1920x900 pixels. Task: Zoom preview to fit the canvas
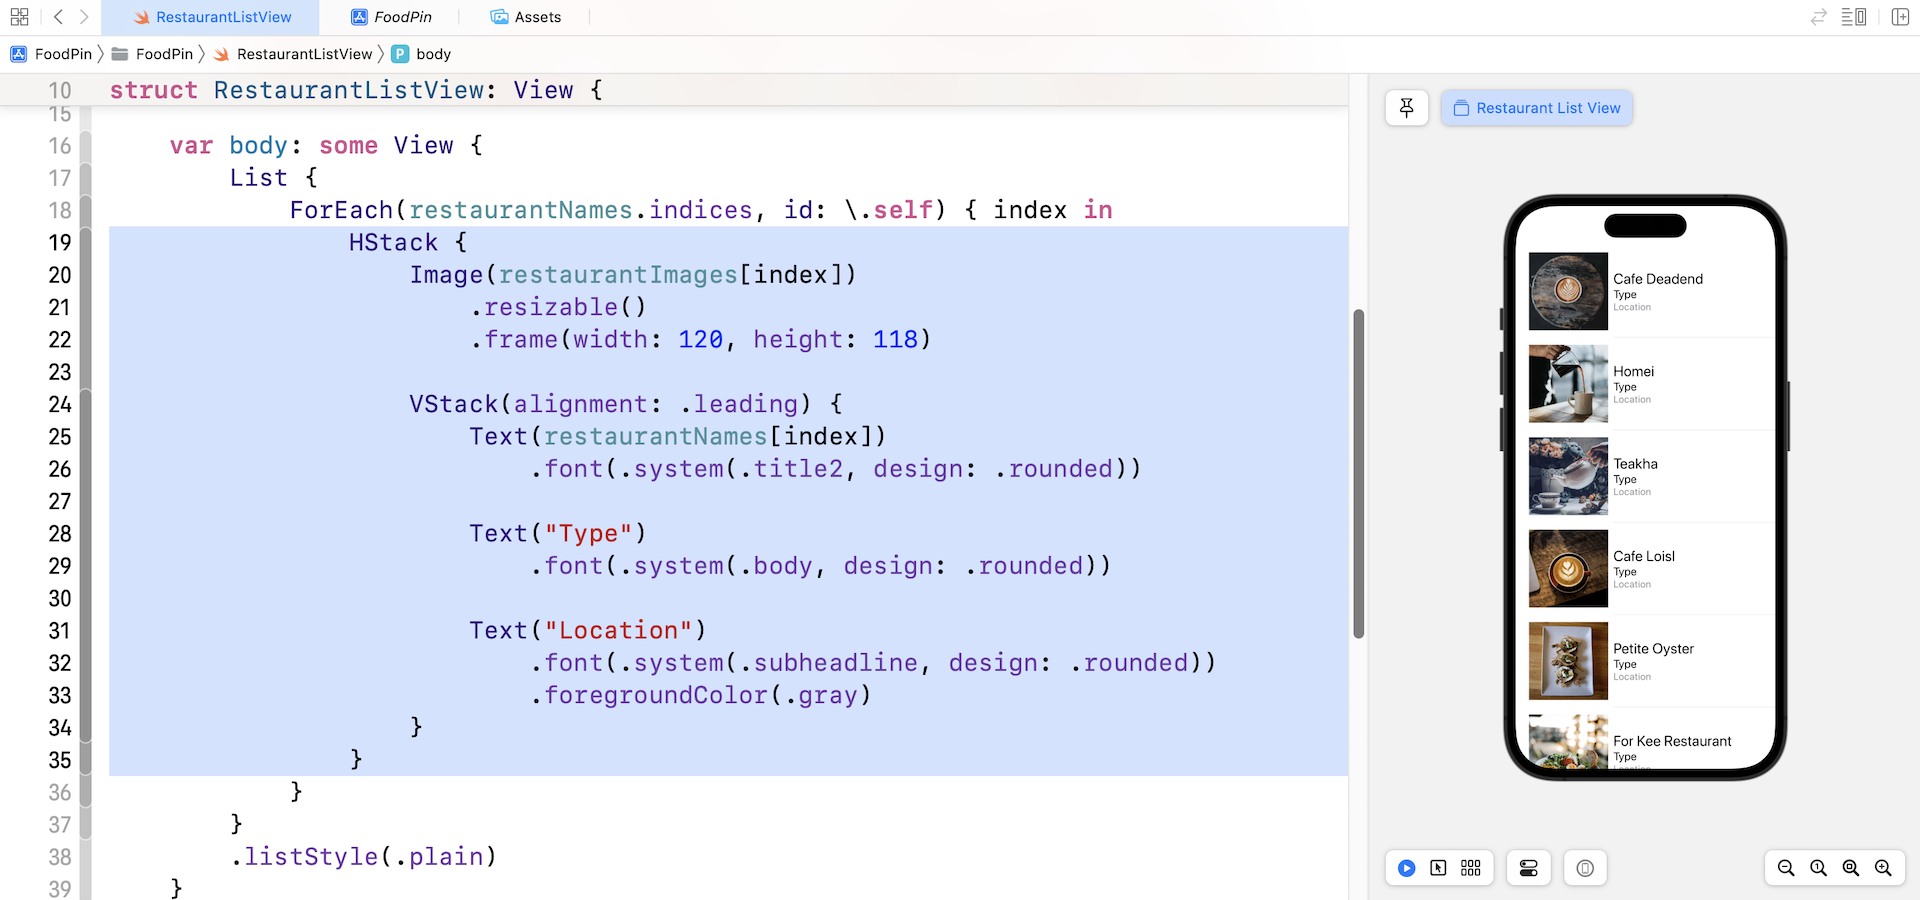tap(1850, 868)
